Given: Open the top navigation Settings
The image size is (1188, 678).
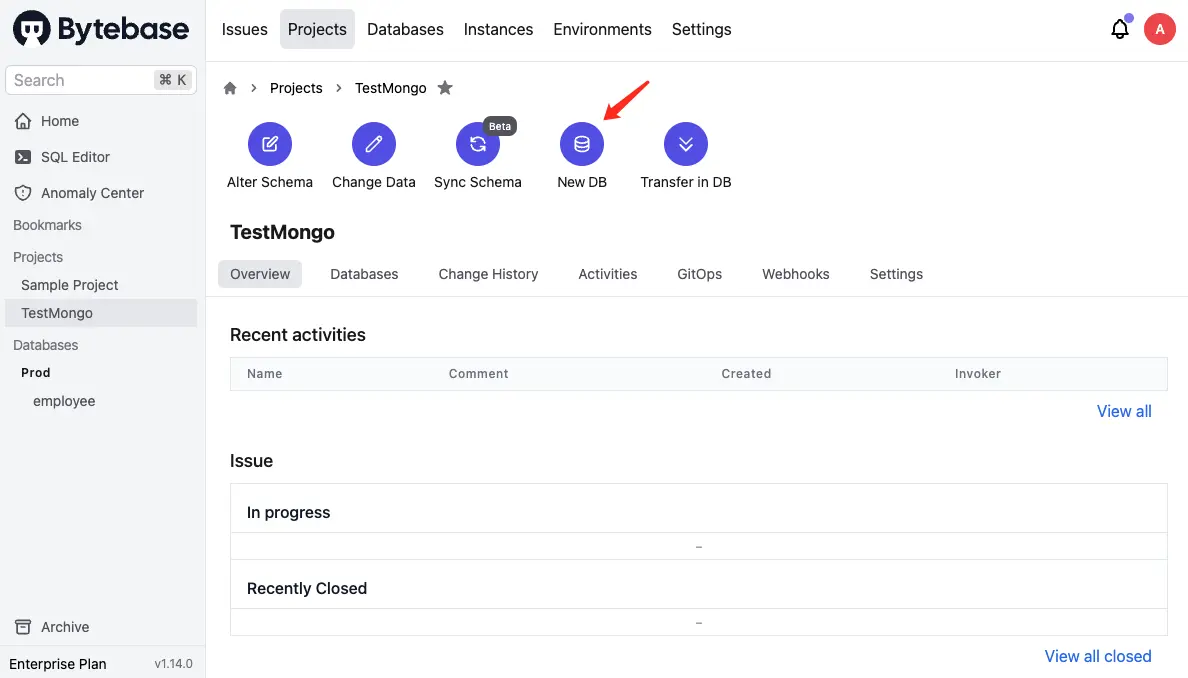Looking at the screenshot, I should pos(702,30).
